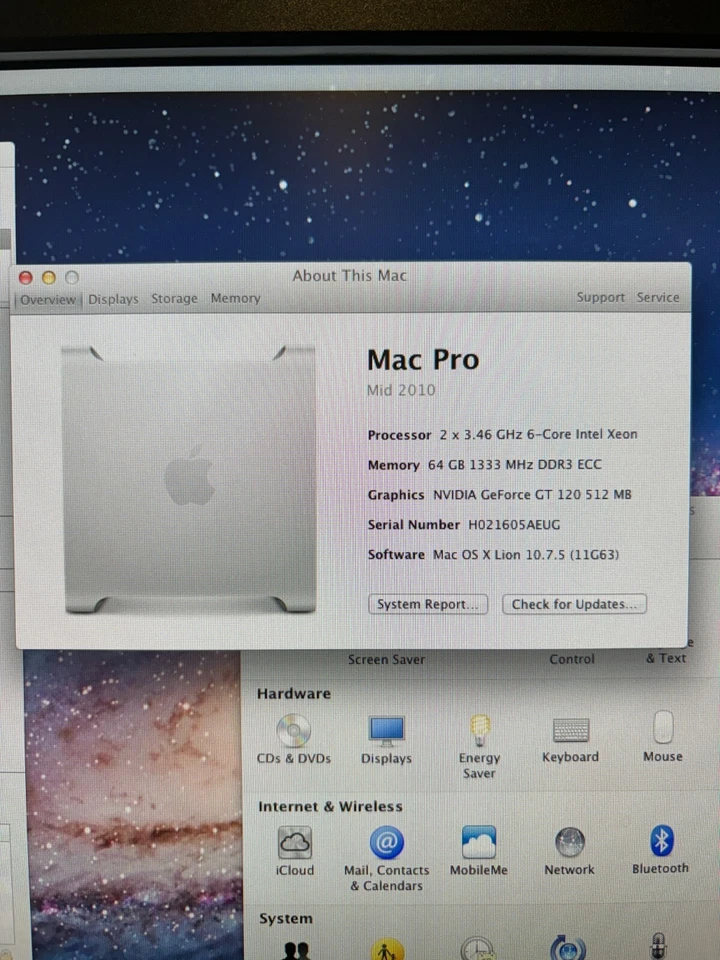The height and width of the screenshot is (960, 720).
Task: Click the serial number H021605AEUG
Action: (x=514, y=525)
